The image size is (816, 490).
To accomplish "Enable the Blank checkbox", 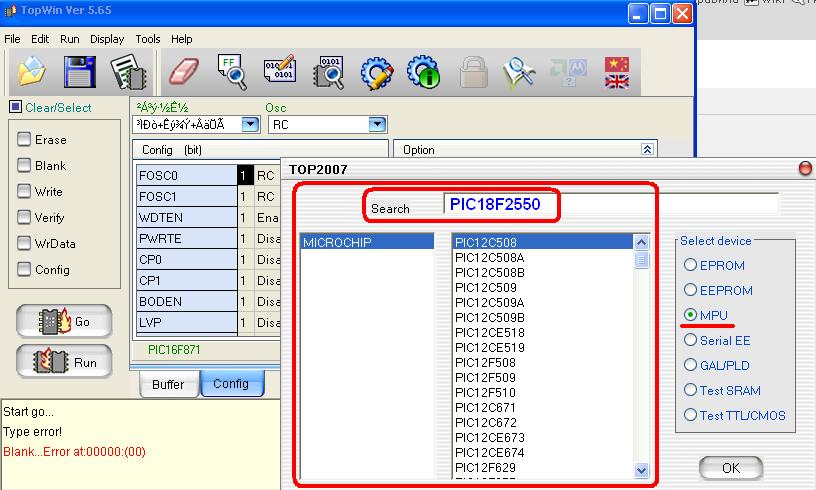I will (24, 165).
